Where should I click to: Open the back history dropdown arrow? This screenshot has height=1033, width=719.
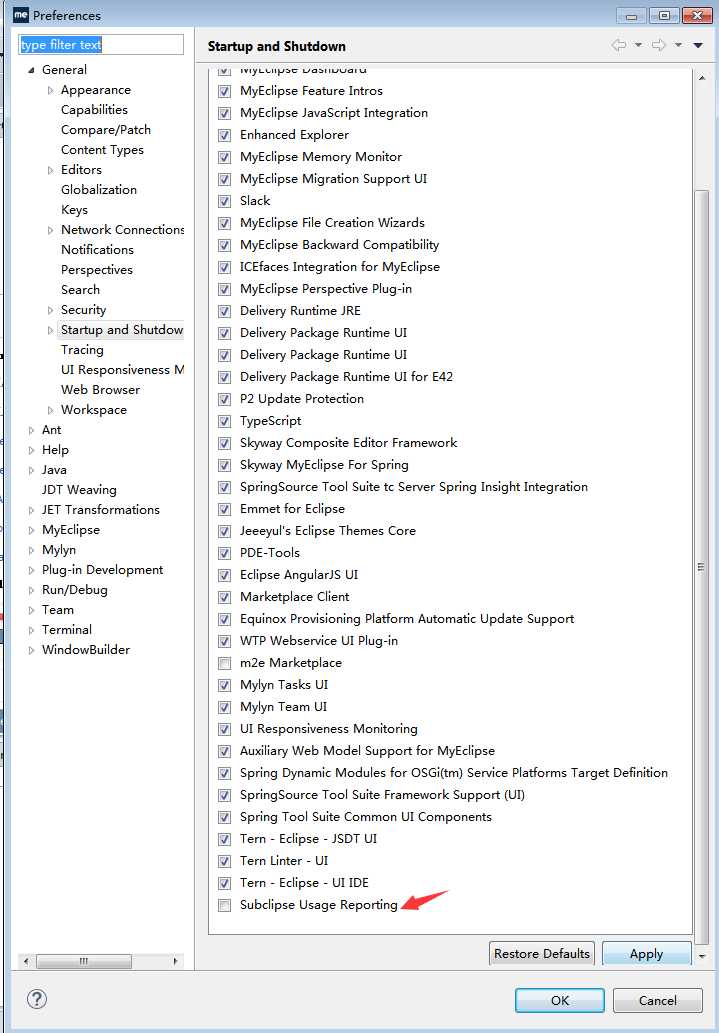638,45
